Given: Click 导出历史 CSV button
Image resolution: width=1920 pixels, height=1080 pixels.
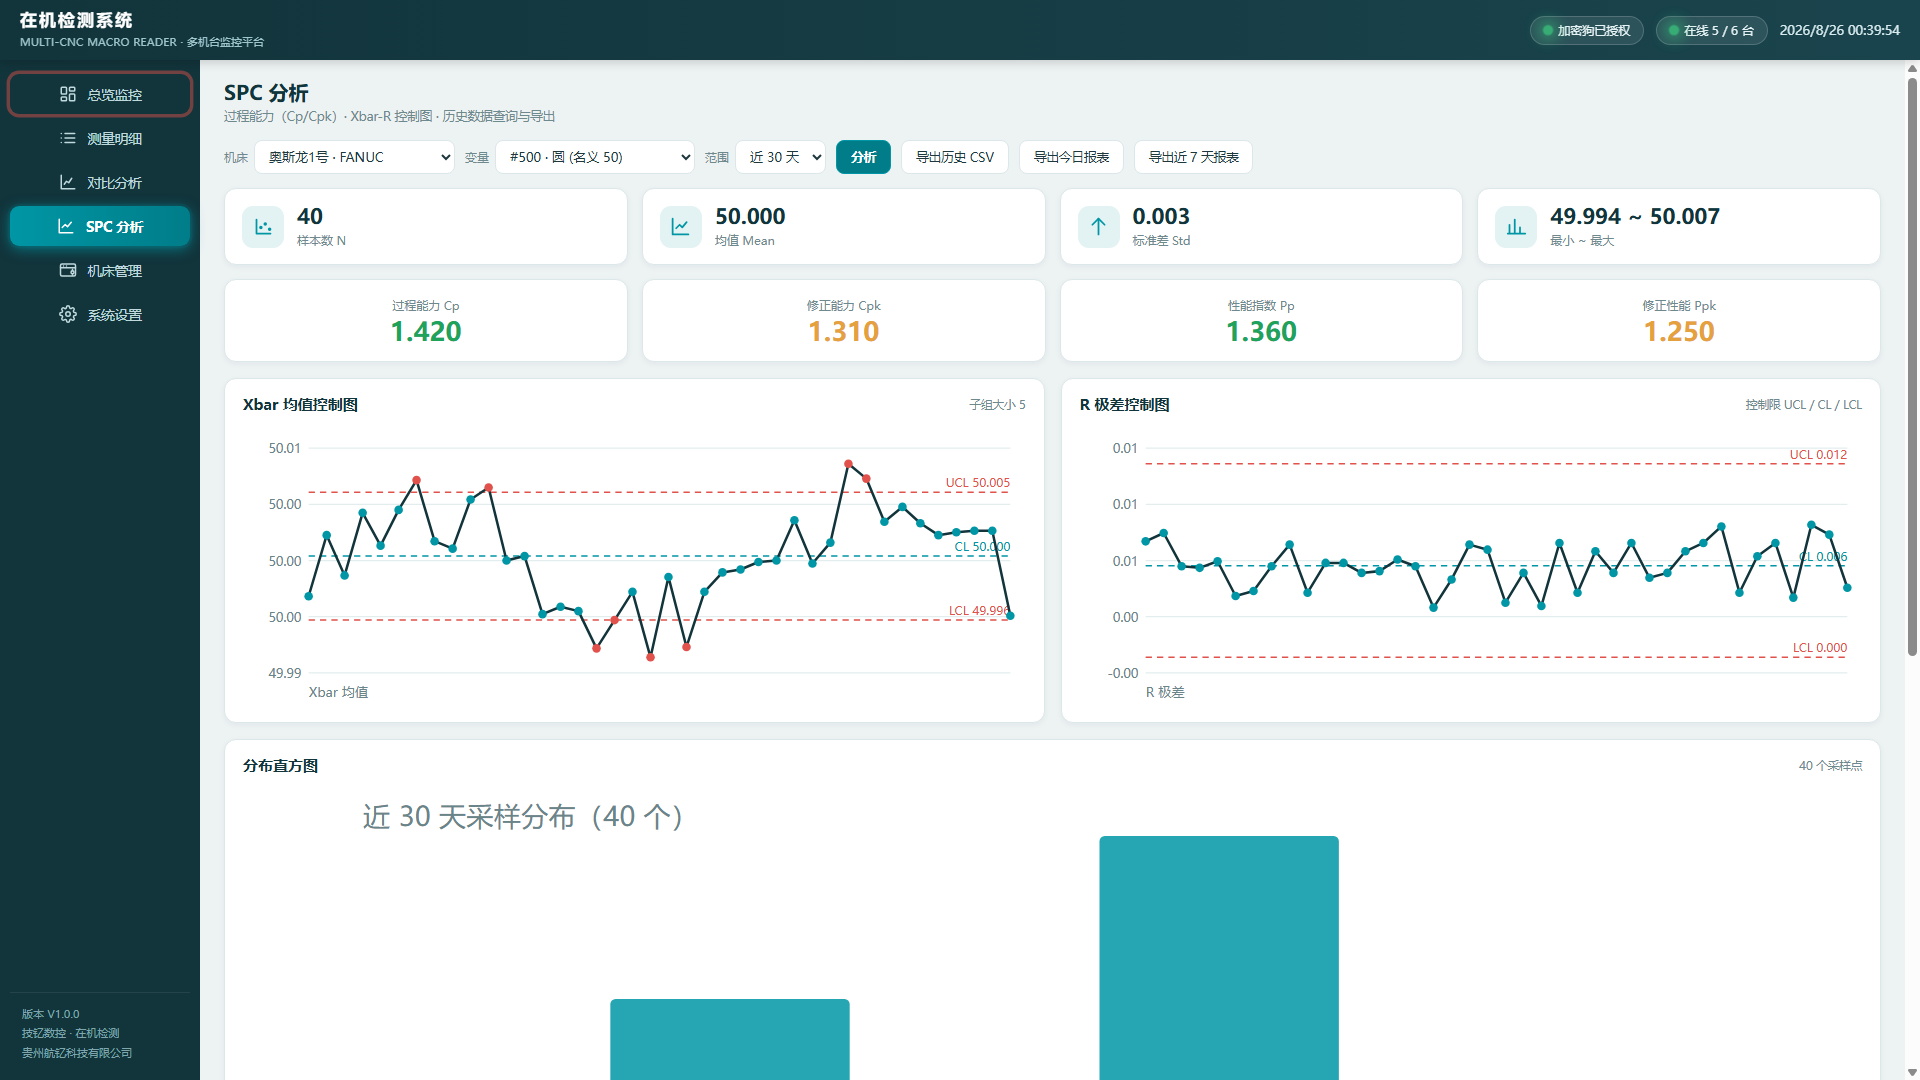Looking at the screenshot, I should point(955,157).
